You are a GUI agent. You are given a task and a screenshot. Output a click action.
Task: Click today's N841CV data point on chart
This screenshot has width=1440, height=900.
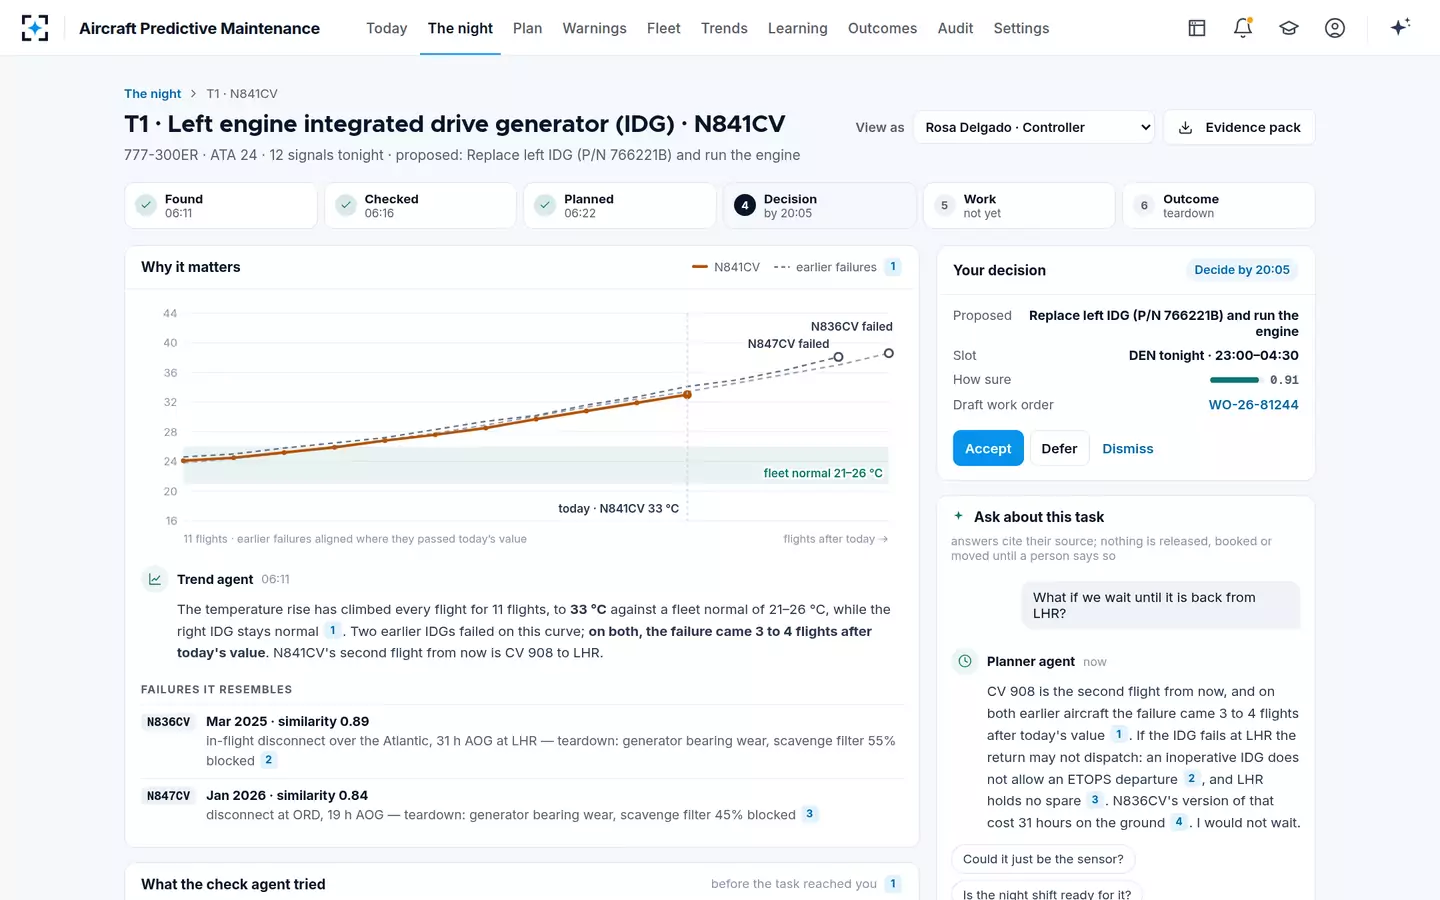click(687, 395)
